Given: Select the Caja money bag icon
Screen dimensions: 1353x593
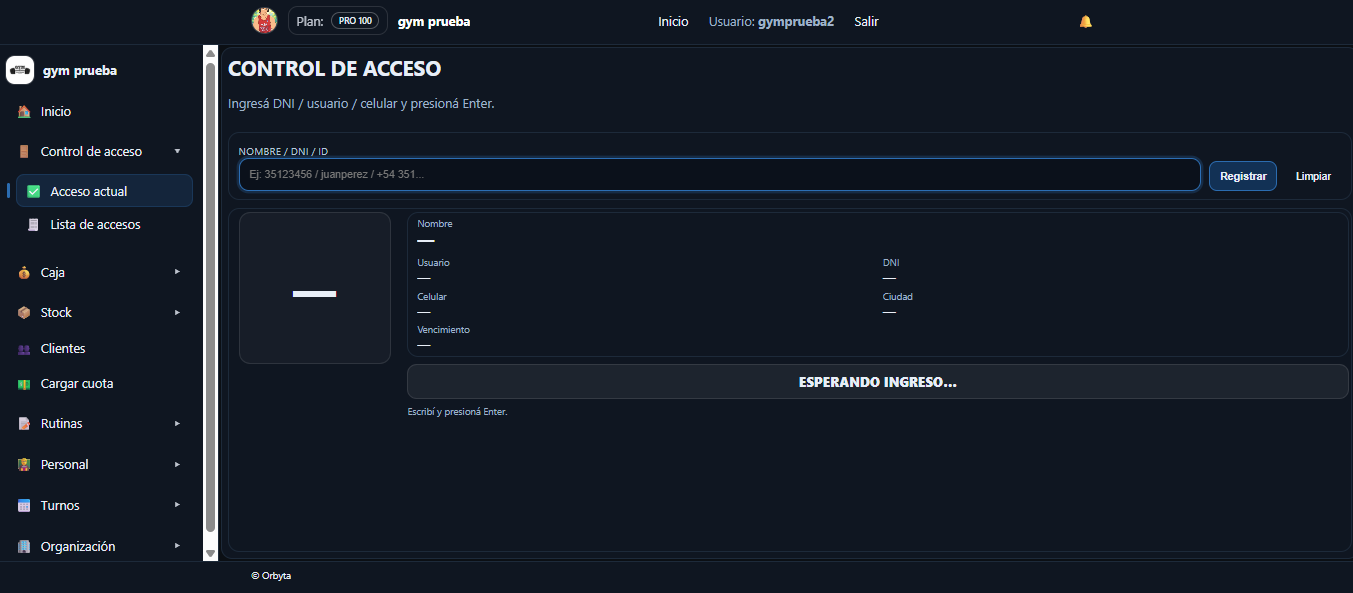Looking at the screenshot, I should click(23, 272).
